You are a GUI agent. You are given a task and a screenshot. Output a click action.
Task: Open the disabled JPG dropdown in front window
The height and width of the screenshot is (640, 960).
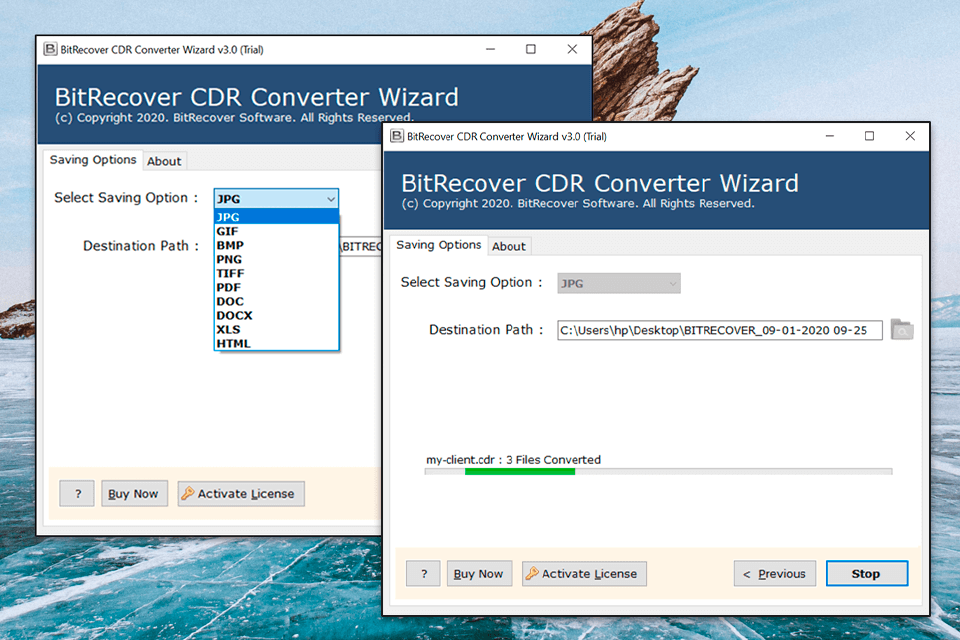[618, 283]
